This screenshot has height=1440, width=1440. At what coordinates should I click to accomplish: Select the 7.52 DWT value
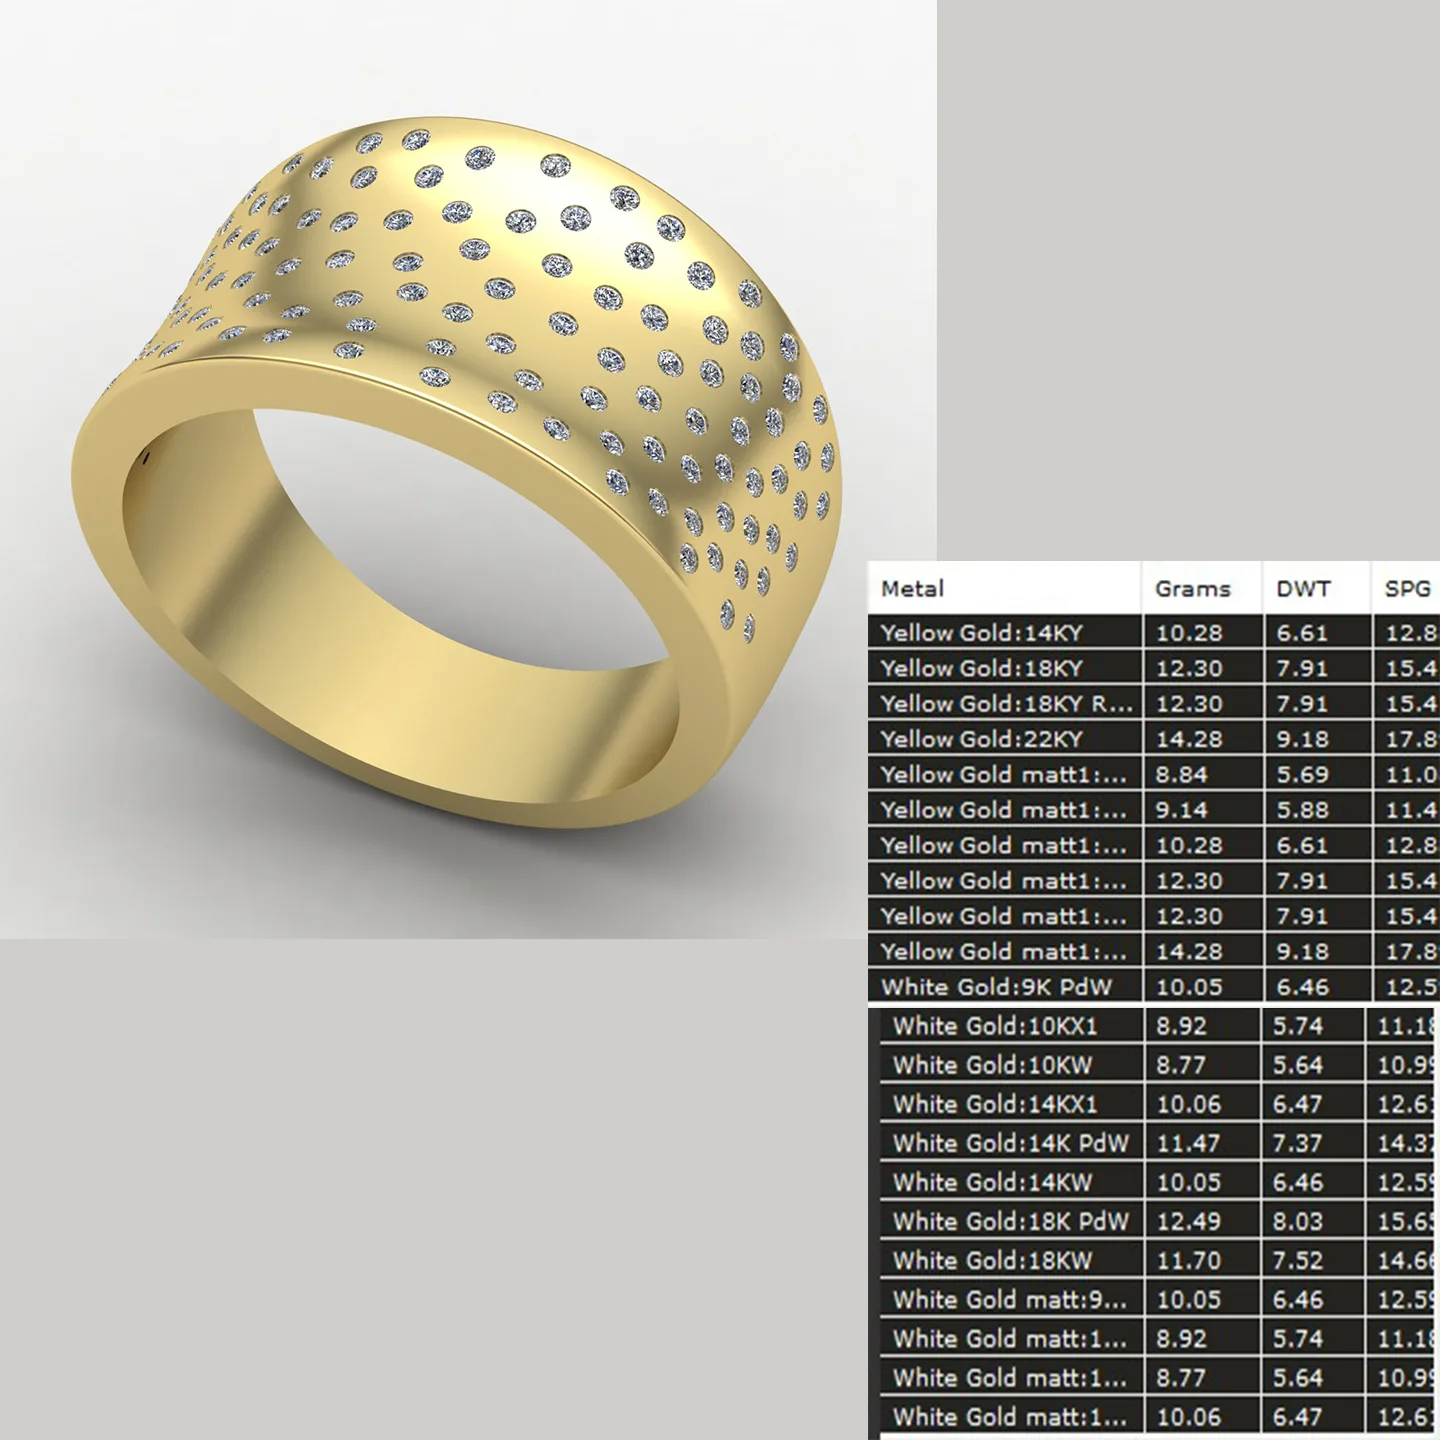(1298, 1260)
